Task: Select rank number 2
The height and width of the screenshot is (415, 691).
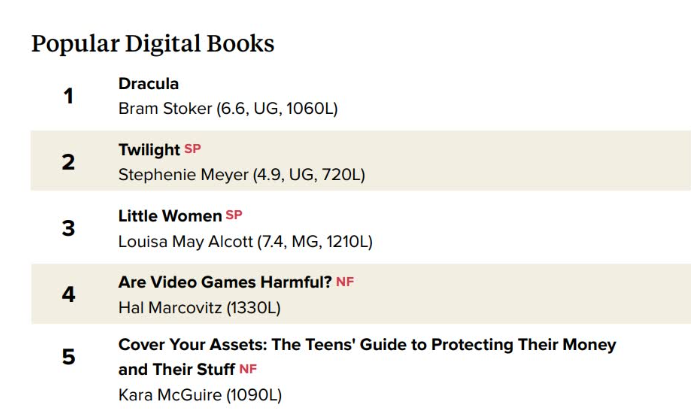Action: tap(68, 162)
